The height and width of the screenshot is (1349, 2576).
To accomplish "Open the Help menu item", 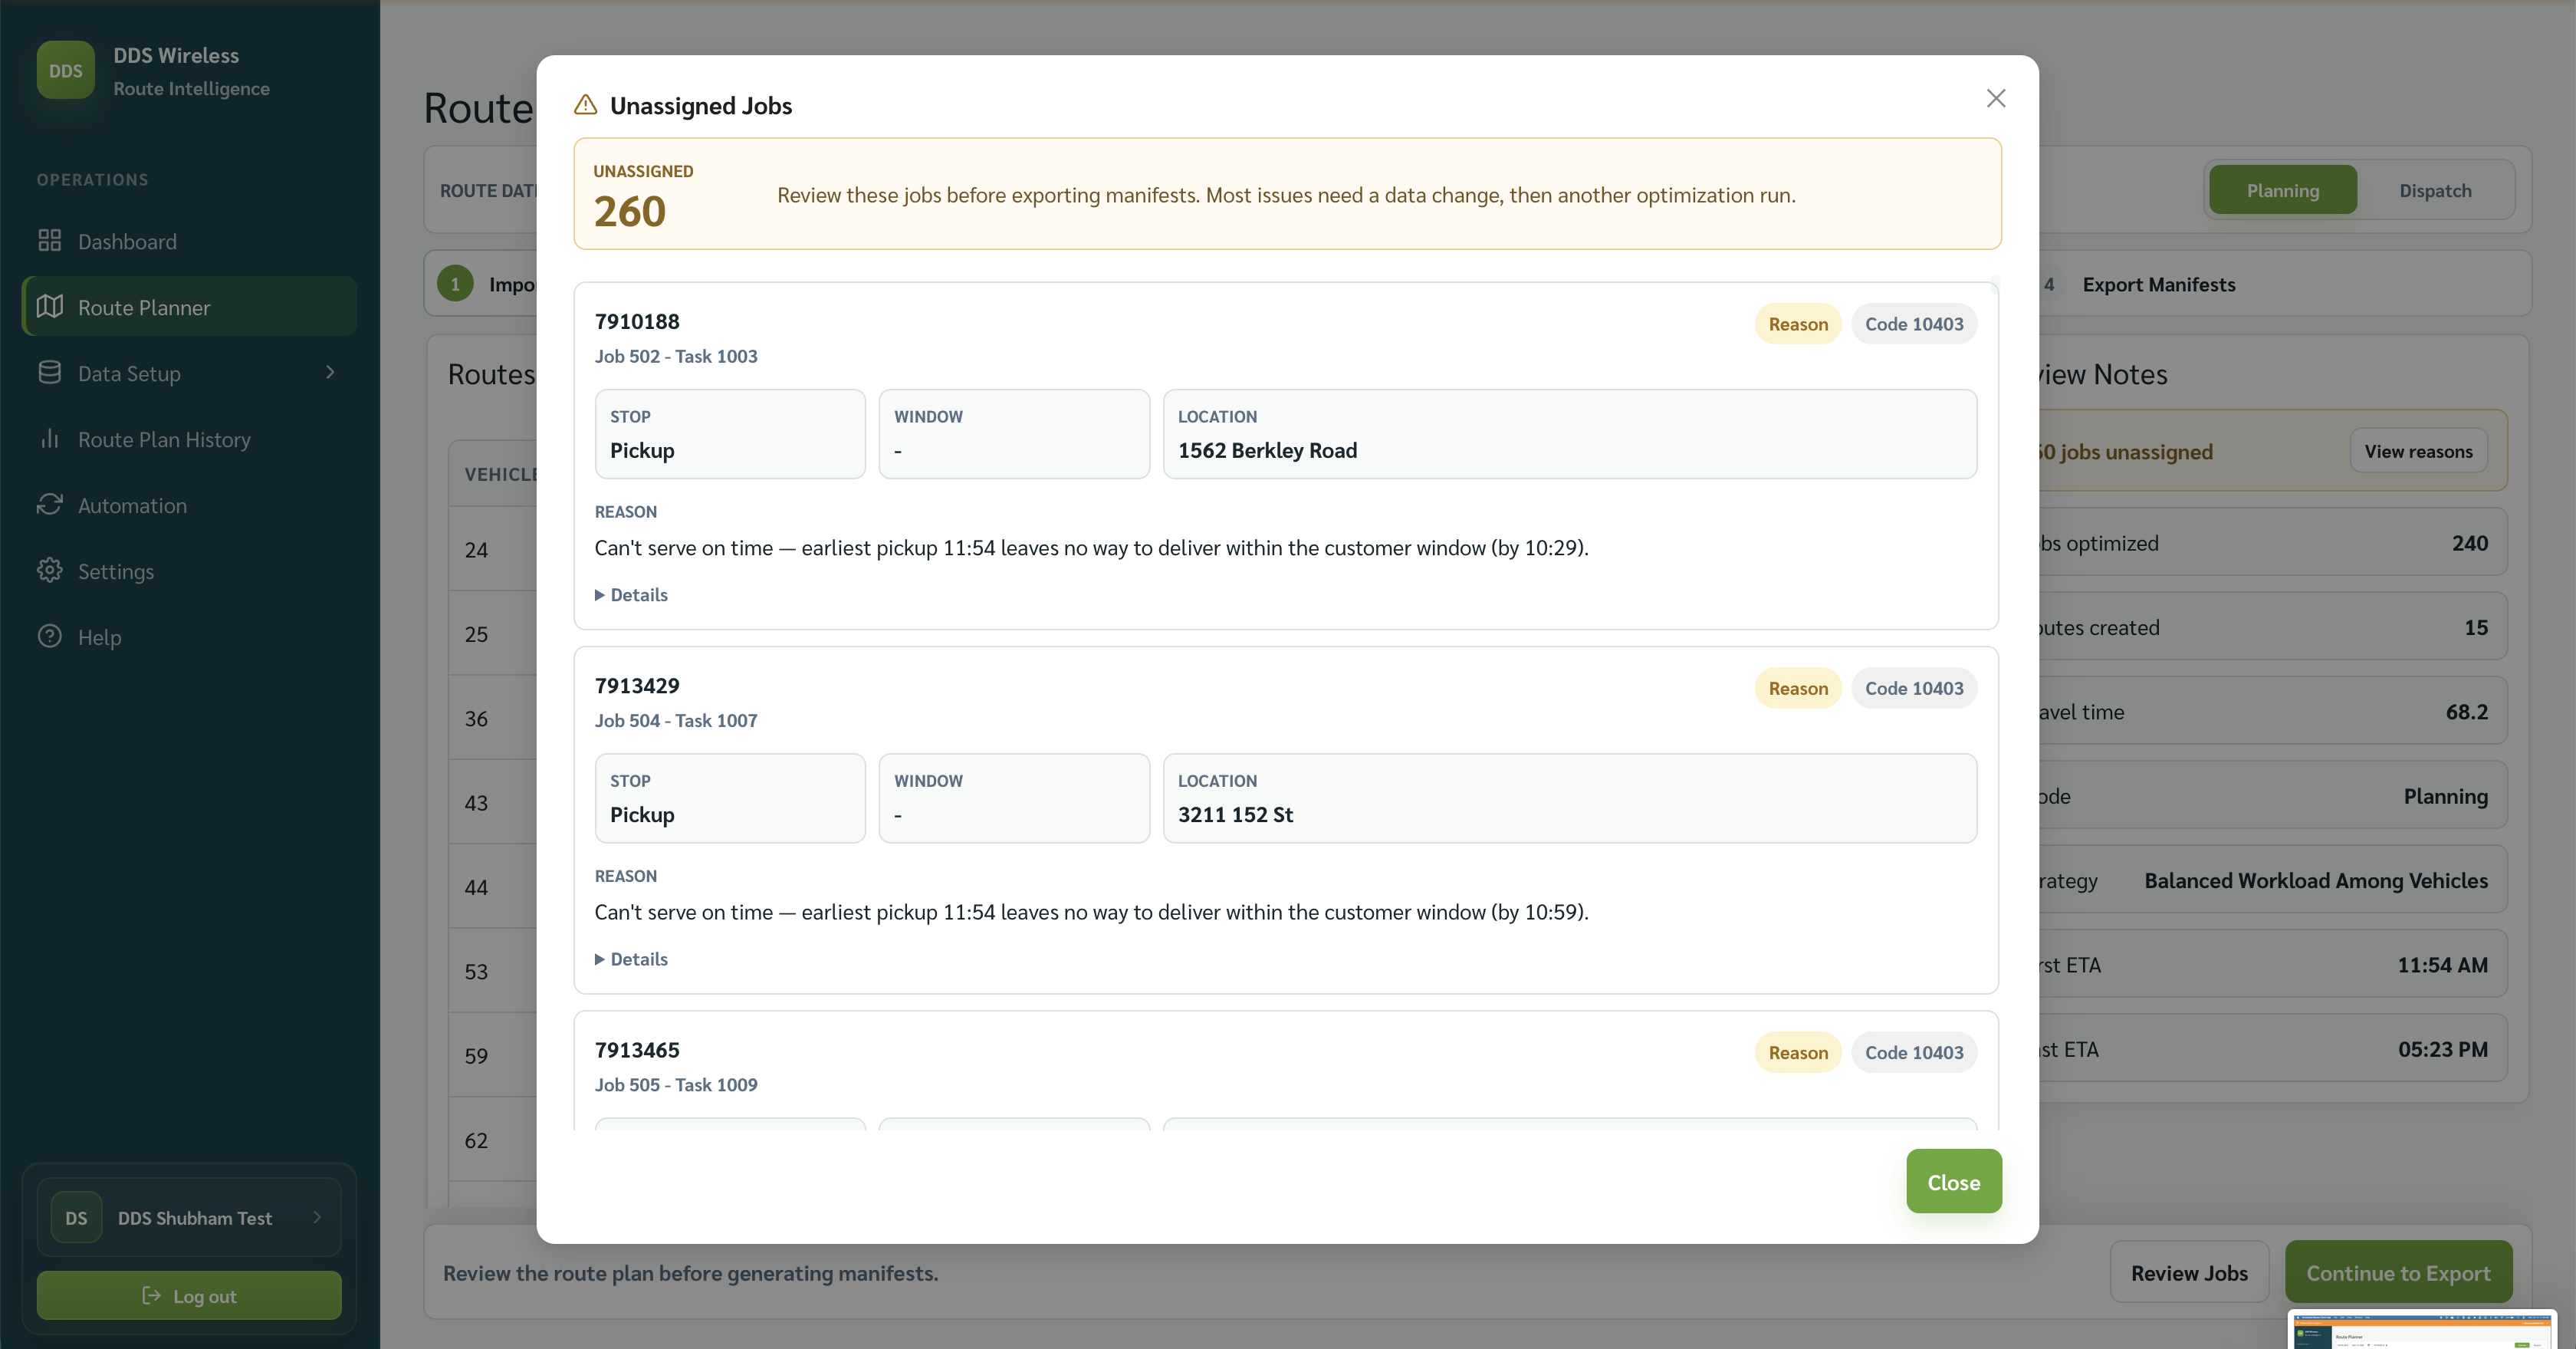I will coord(189,637).
